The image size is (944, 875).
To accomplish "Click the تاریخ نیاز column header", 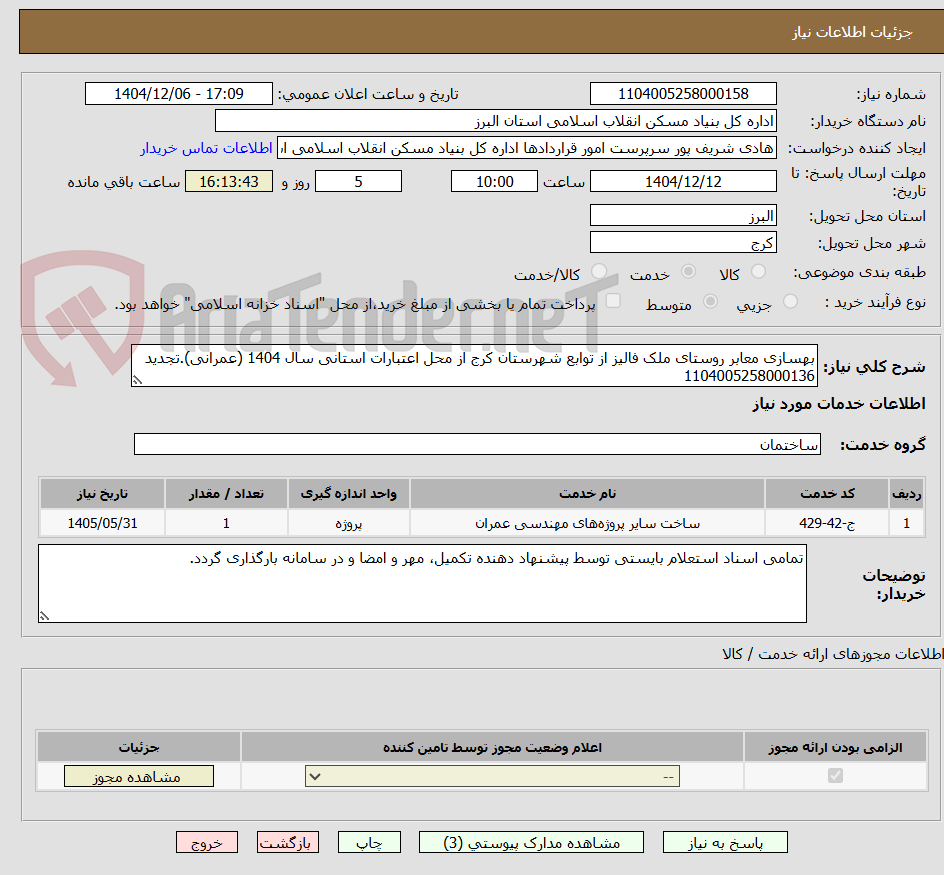I will [102, 494].
